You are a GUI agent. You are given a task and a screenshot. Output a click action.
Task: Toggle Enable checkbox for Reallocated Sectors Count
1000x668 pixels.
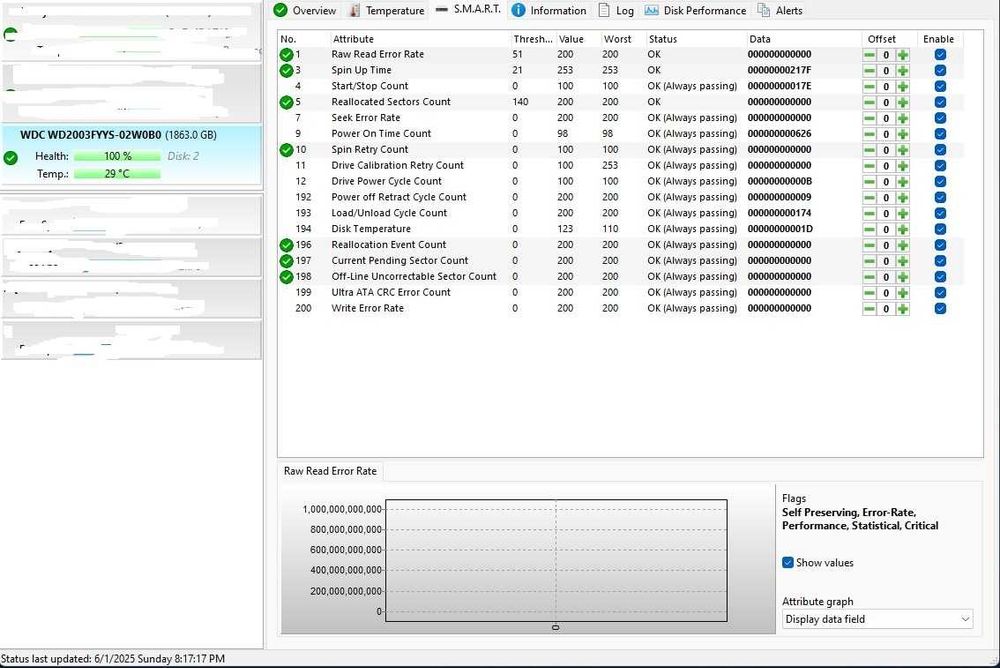coord(940,102)
